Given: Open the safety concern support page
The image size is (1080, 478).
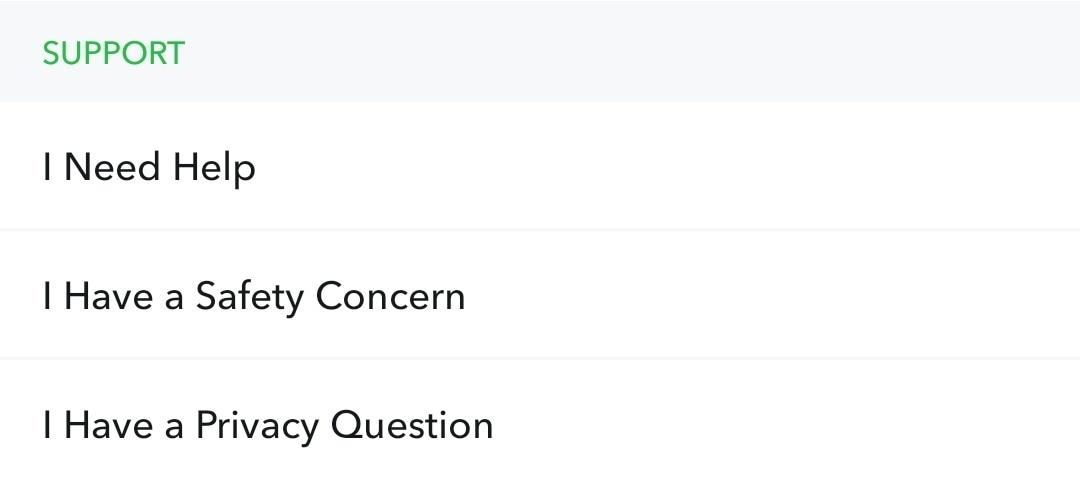Looking at the screenshot, I should point(254,296).
